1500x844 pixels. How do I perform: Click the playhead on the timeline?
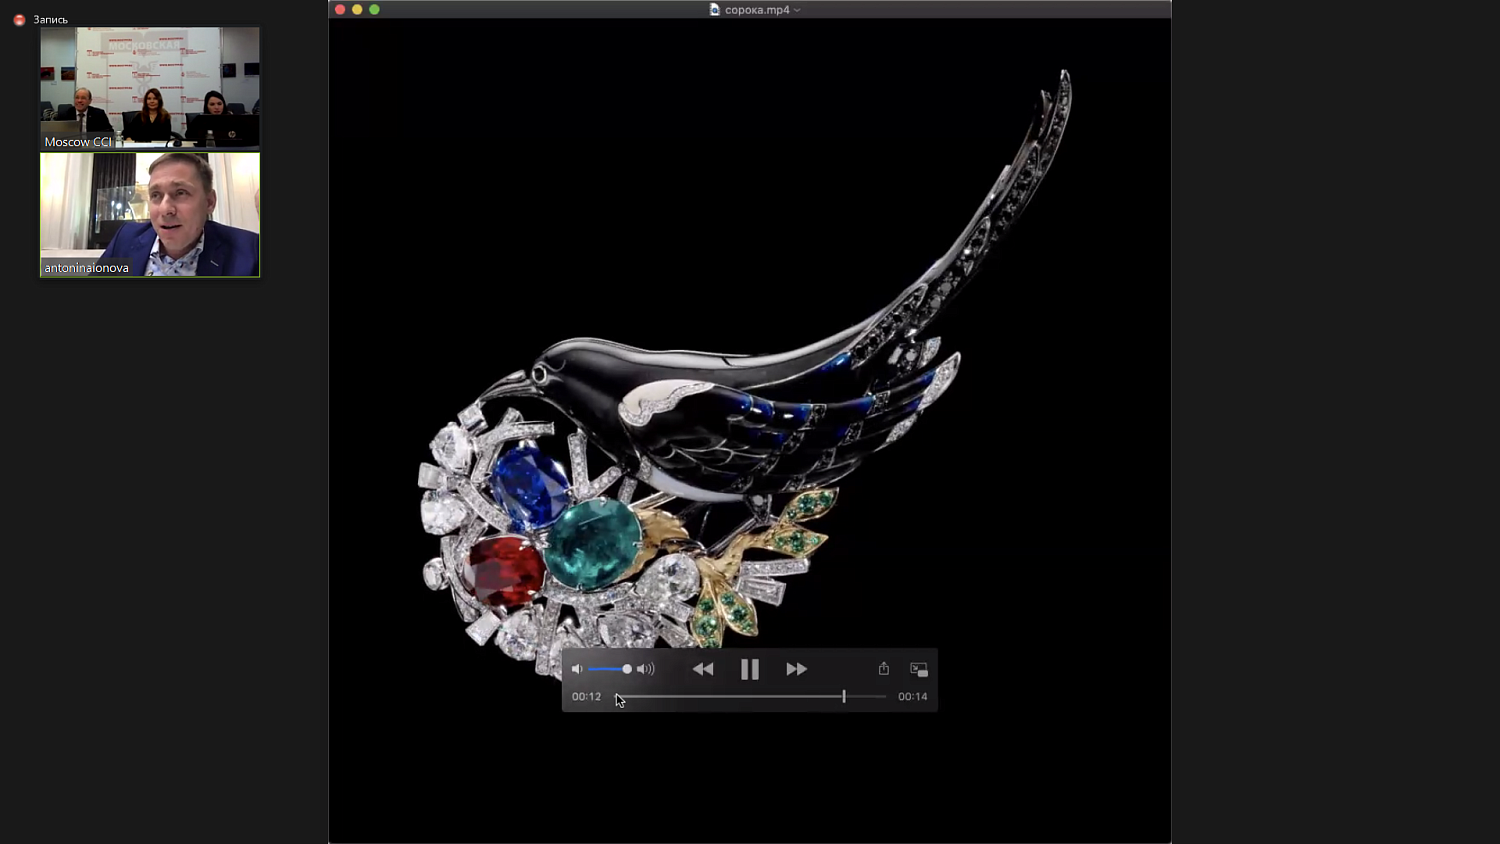pos(844,696)
